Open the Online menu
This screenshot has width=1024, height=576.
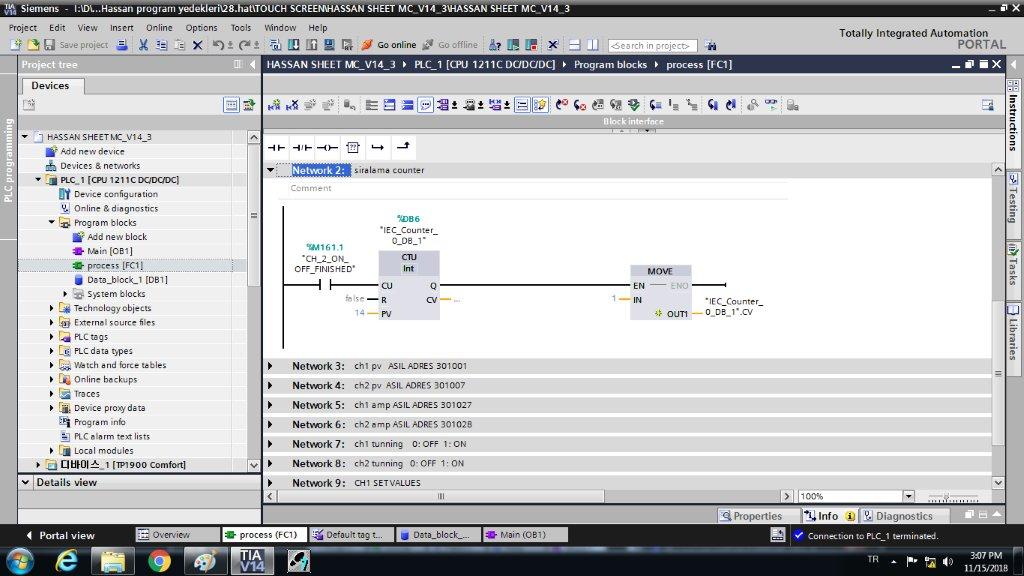[x=159, y=27]
